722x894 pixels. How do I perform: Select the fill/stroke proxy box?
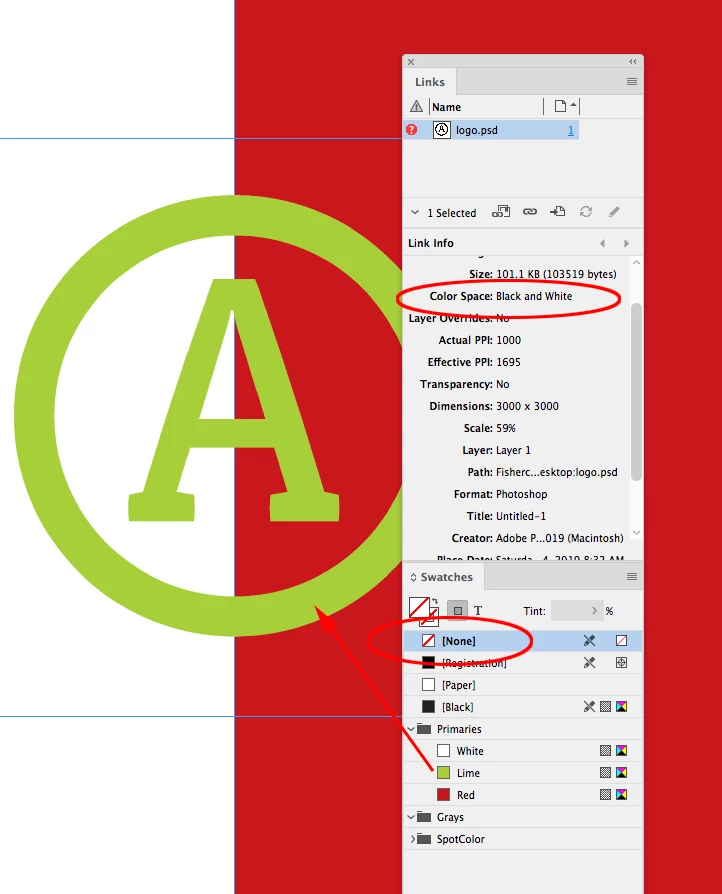pyautogui.click(x=423, y=611)
